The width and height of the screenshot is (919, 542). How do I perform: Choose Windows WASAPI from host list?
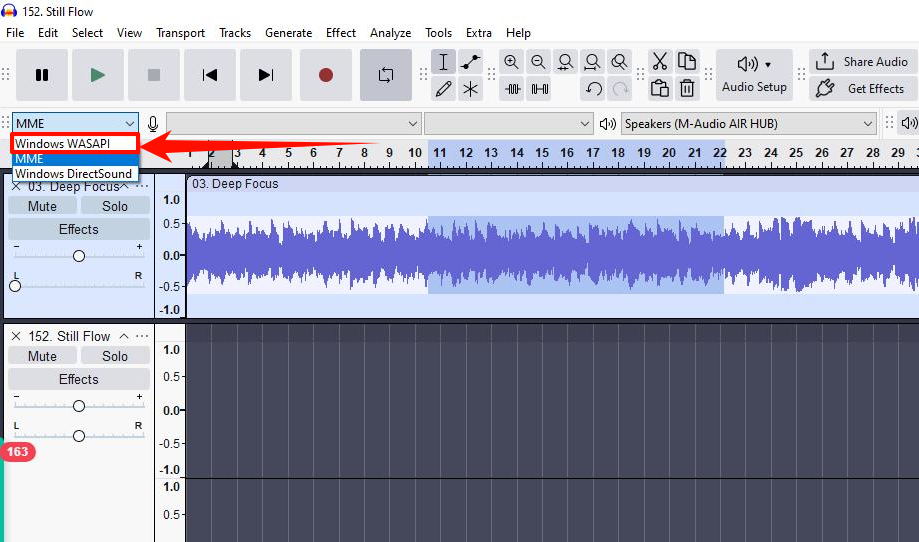[x=75, y=144]
